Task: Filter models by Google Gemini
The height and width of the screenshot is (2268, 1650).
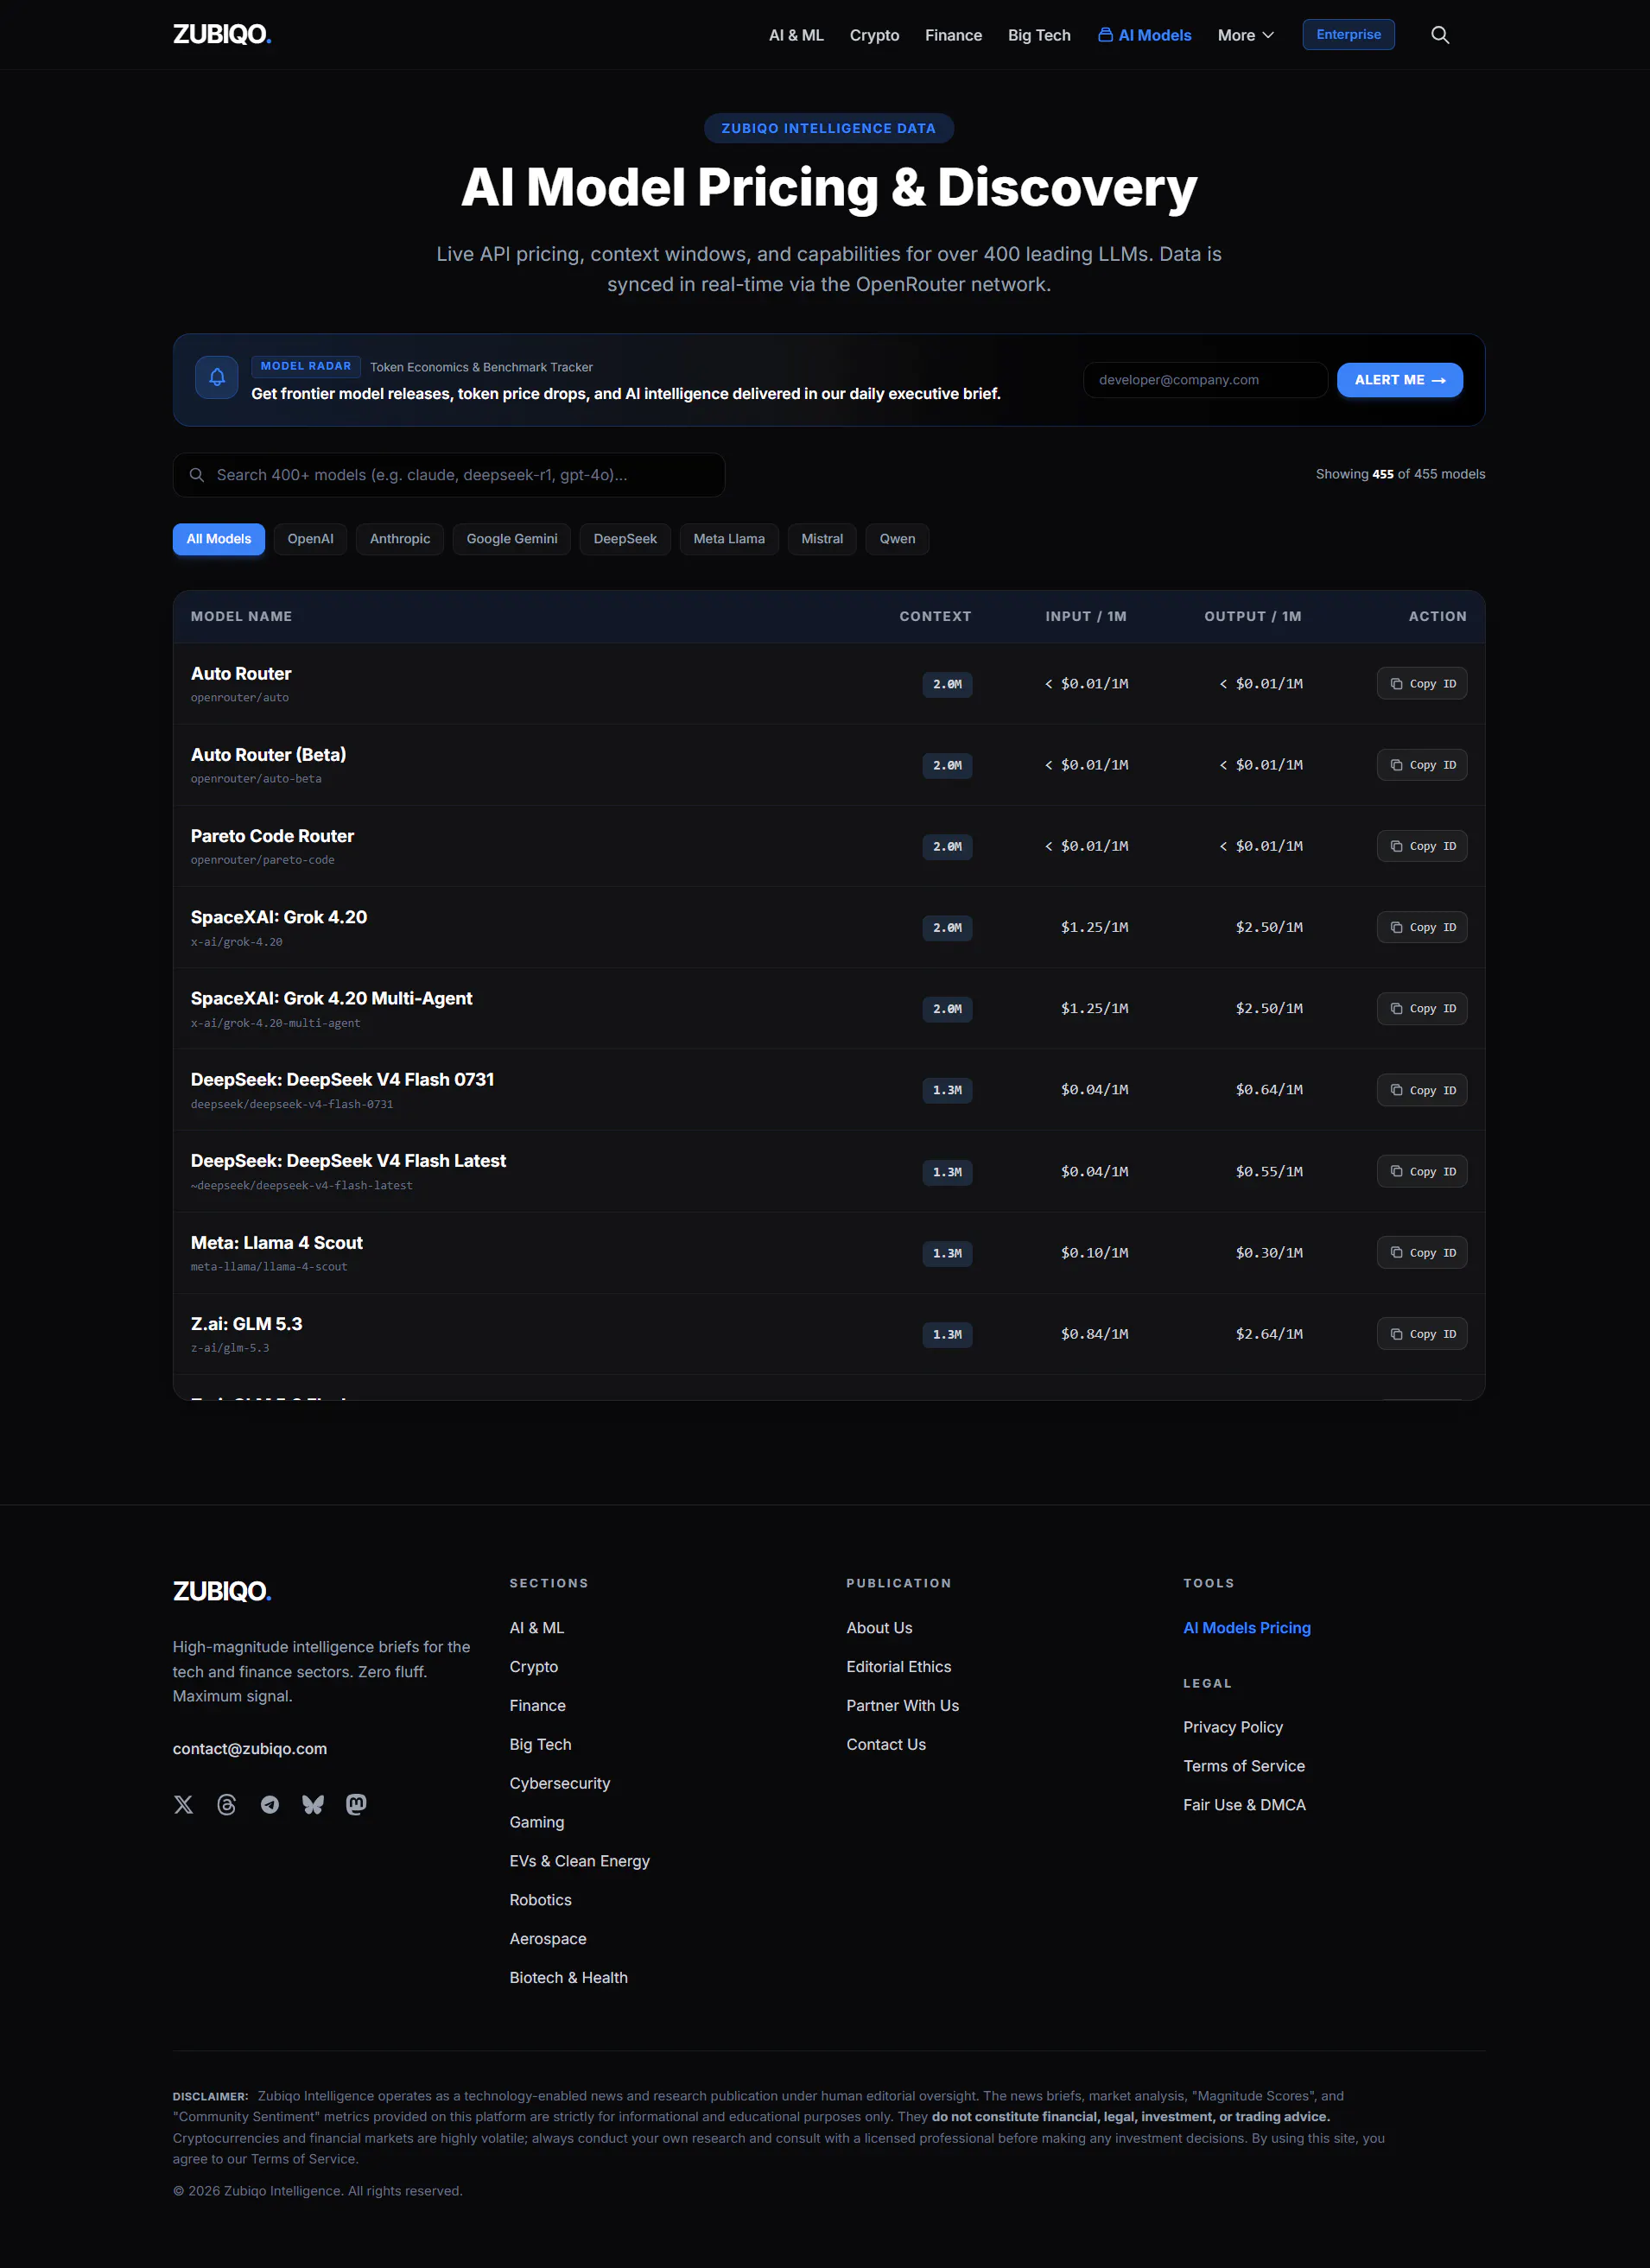Action: coord(512,539)
